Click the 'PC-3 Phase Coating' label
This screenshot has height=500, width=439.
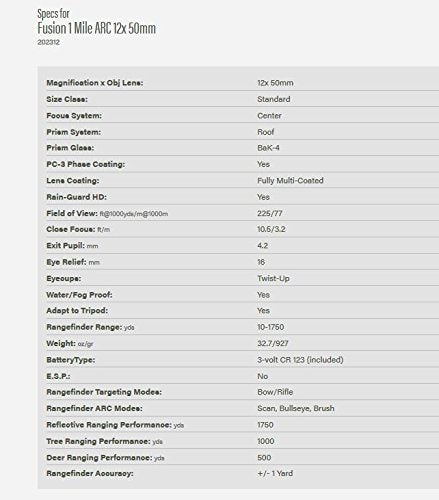(86, 164)
